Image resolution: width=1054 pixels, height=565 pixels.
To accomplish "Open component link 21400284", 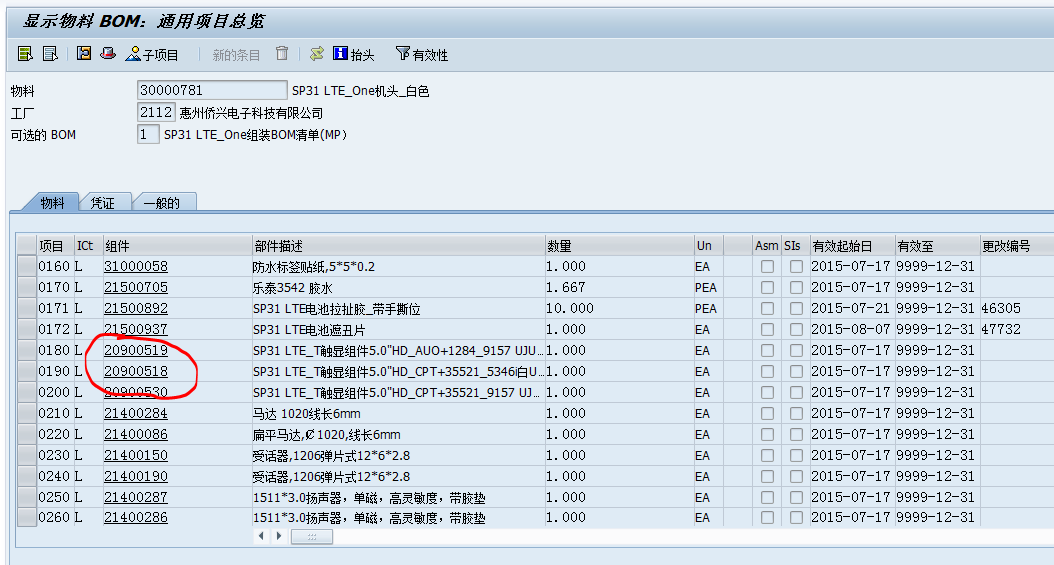I will [x=136, y=413].
